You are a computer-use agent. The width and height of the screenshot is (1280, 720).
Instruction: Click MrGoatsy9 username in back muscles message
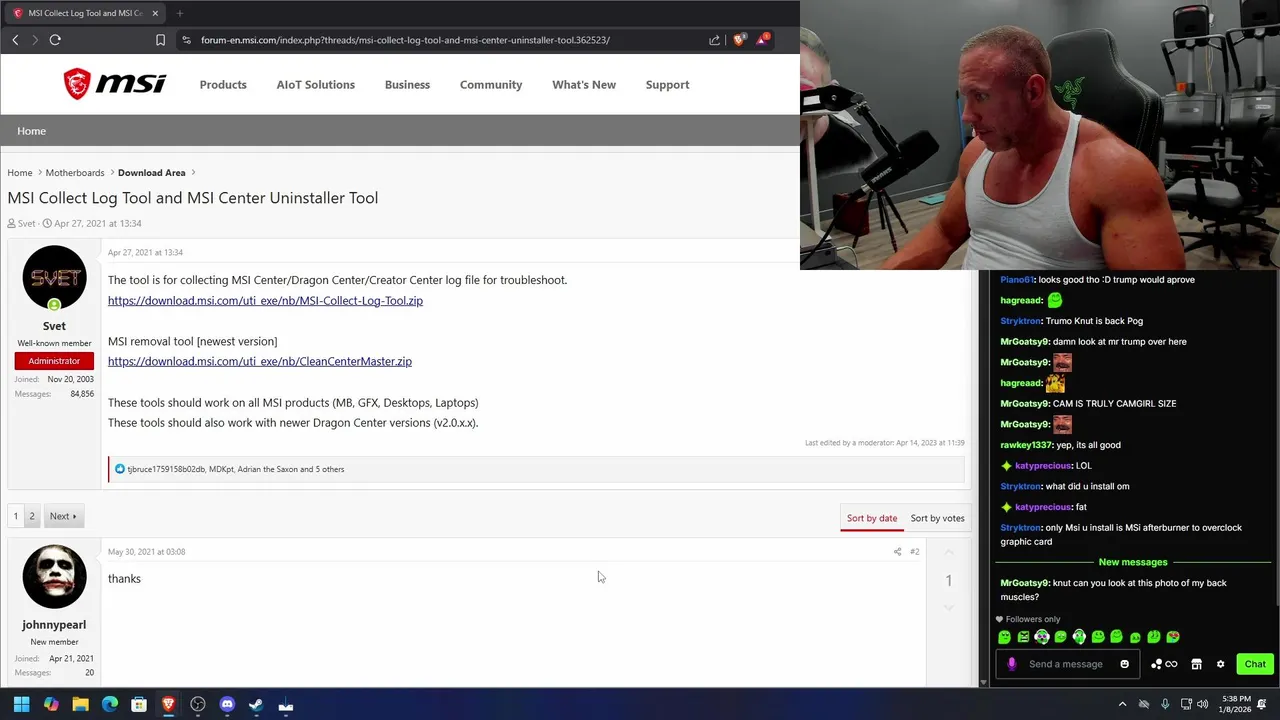tap(1025, 583)
